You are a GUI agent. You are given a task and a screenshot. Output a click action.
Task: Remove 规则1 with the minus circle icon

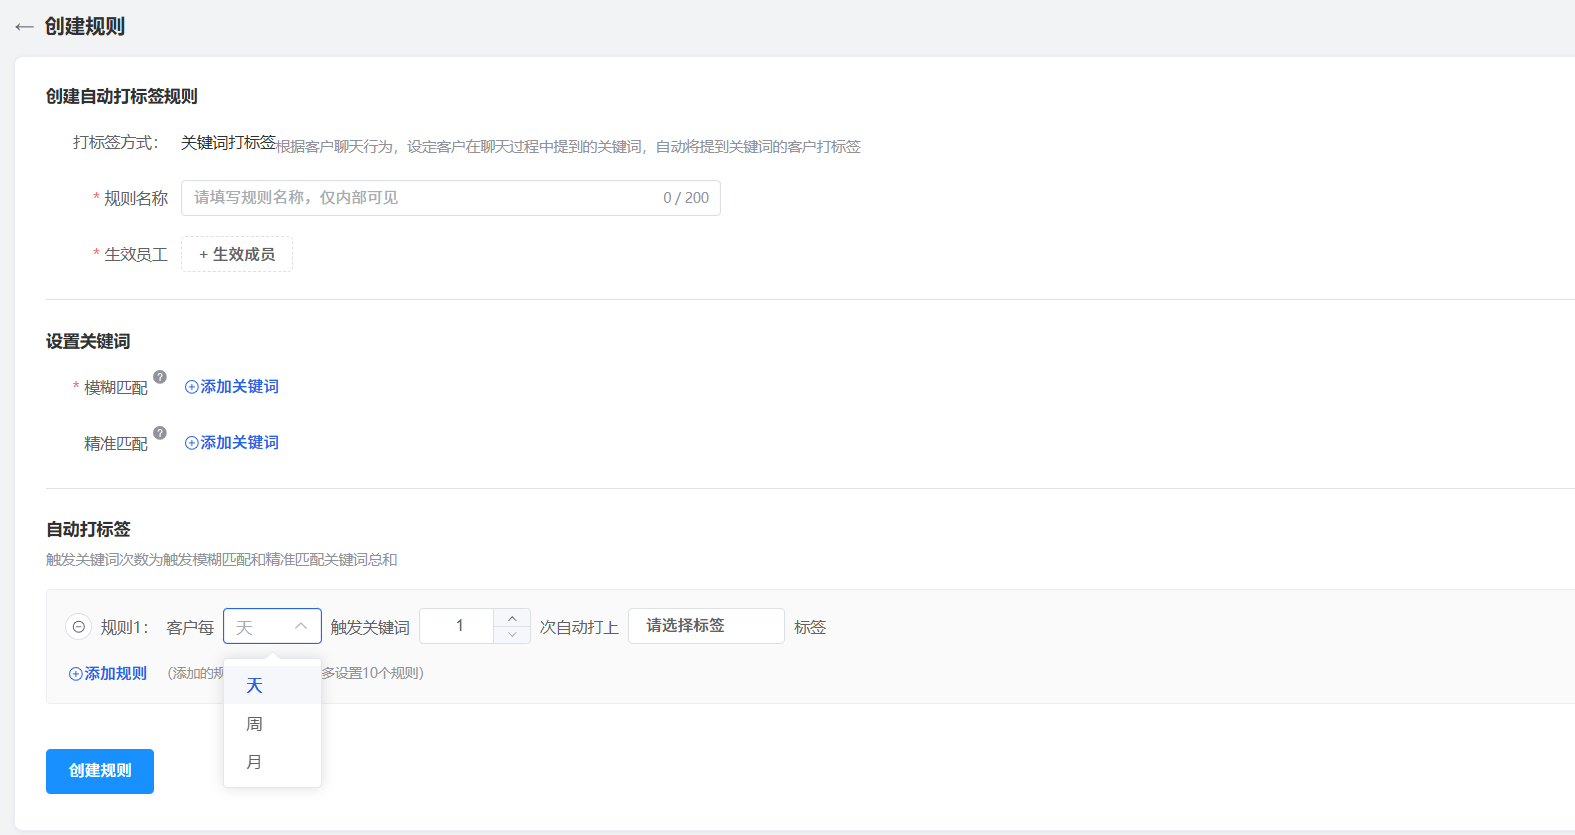(78, 627)
